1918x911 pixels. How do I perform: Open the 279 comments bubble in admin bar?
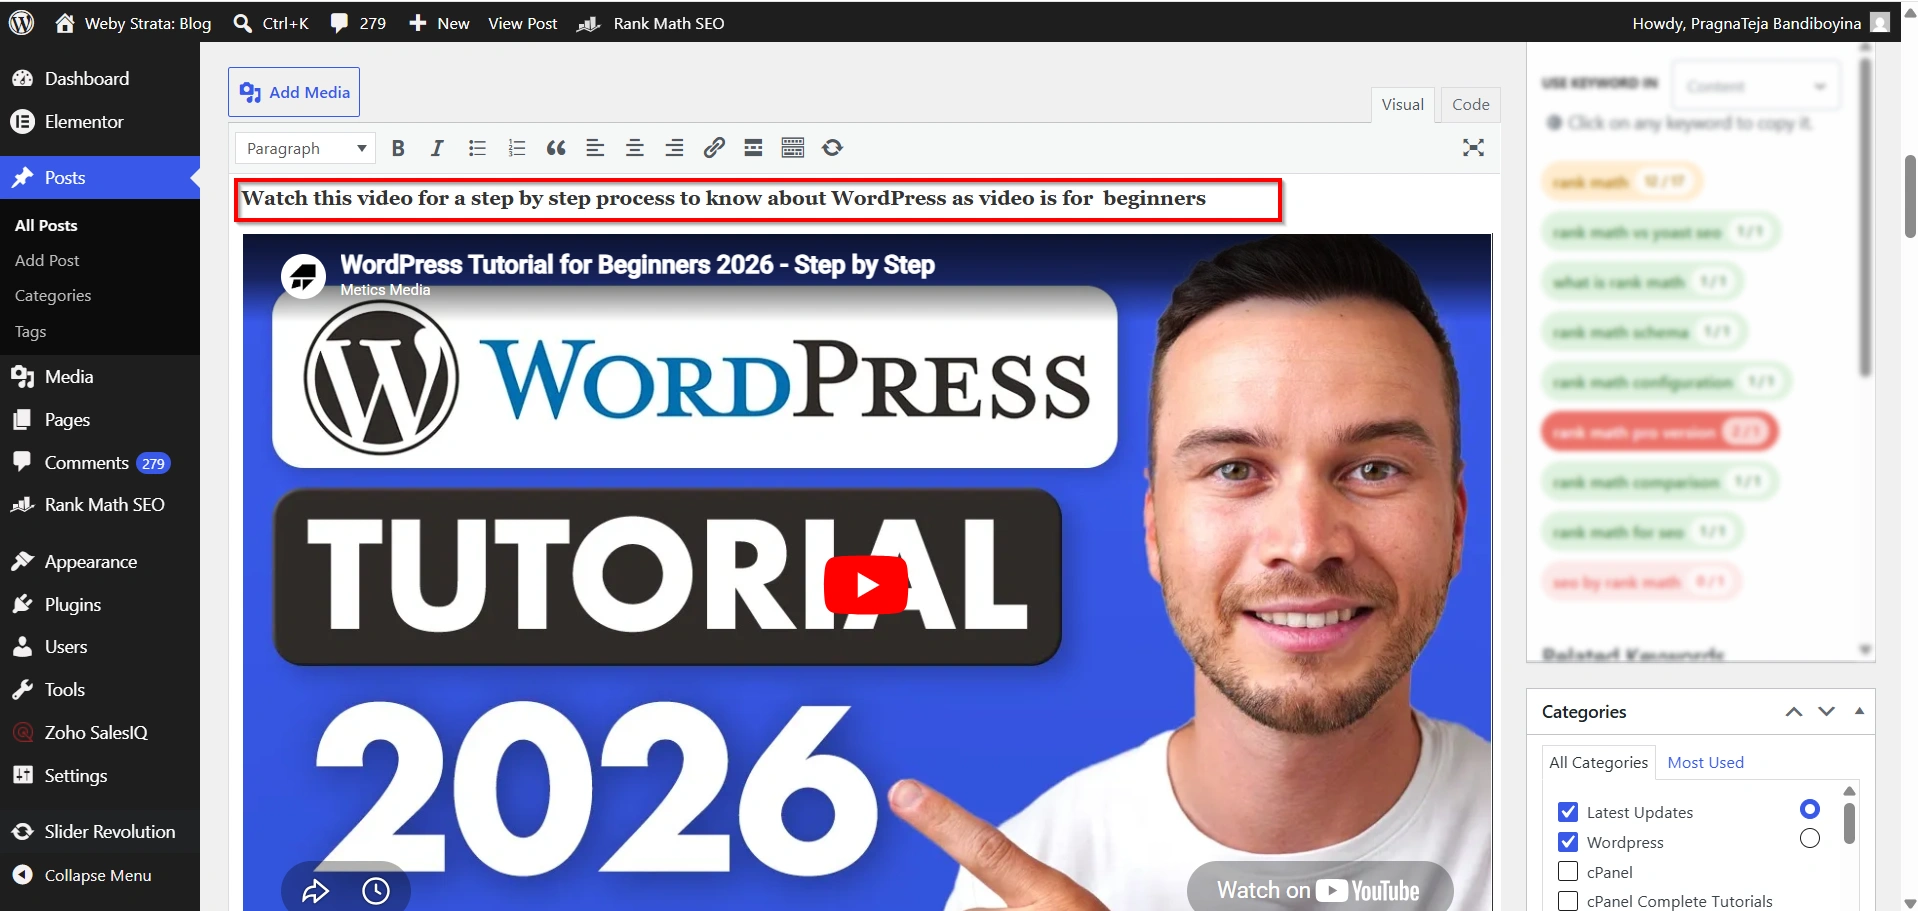(x=358, y=23)
